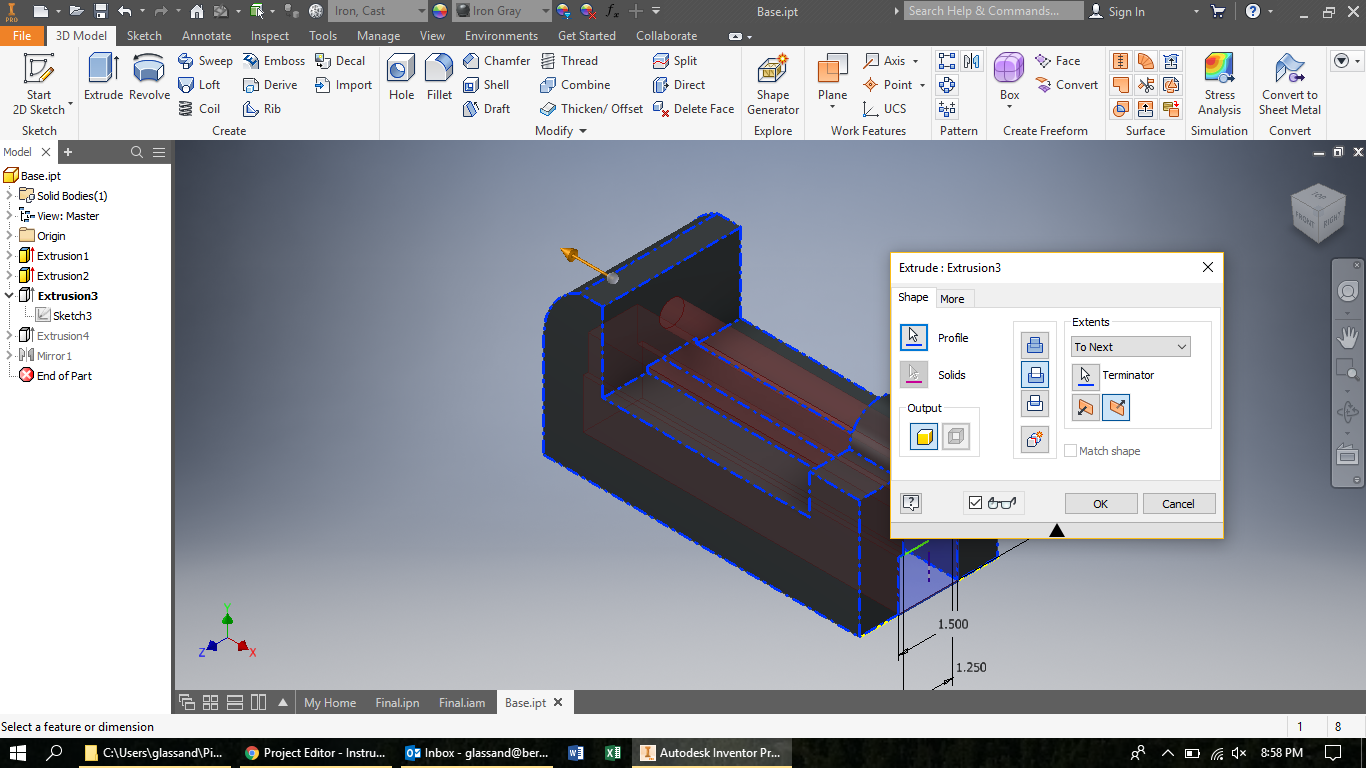Switch to the Final.iam document tab
Image resolution: width=1366 pixels, height=768 pixels.
click(462, 703)
